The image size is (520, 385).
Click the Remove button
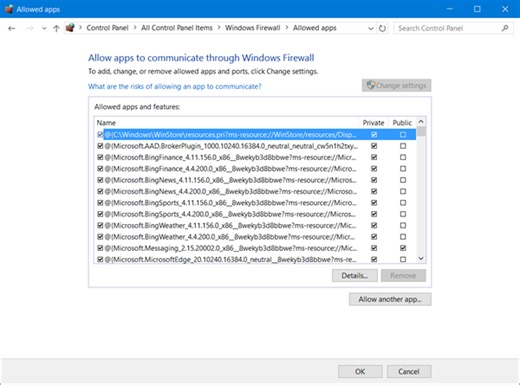click(x=403, y=276)
